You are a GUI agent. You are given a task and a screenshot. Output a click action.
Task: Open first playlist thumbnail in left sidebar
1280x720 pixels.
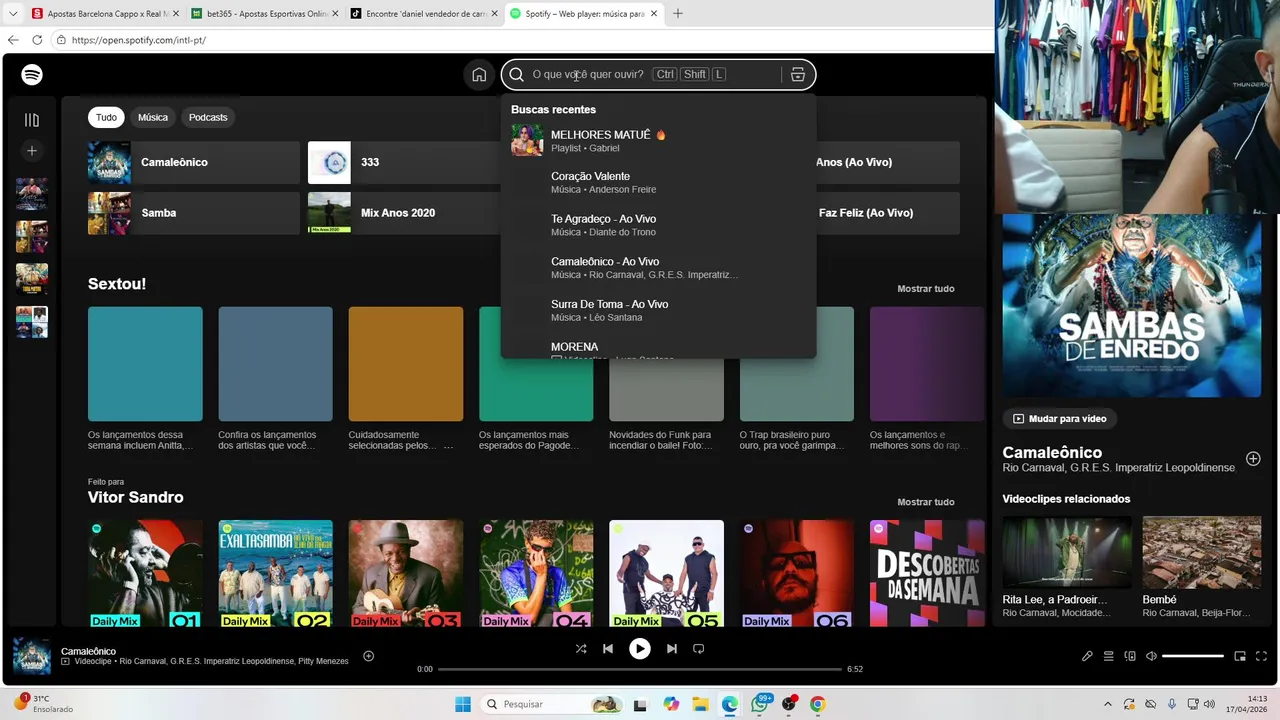pyautogui.click(x=32, y=194)
